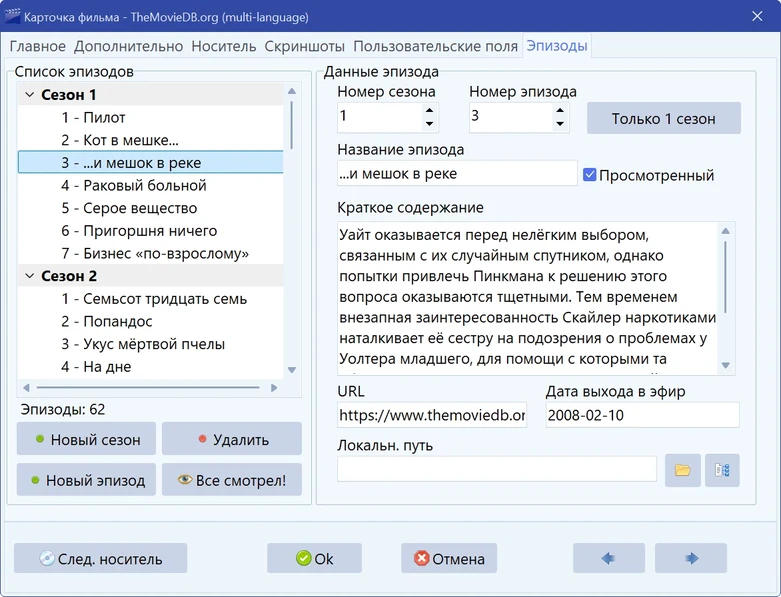Image resolution: width=781 pixels, height=597 pixels.
Task: Click the red Удалить button
Action: pyautogui.click(x=232, y=439)
